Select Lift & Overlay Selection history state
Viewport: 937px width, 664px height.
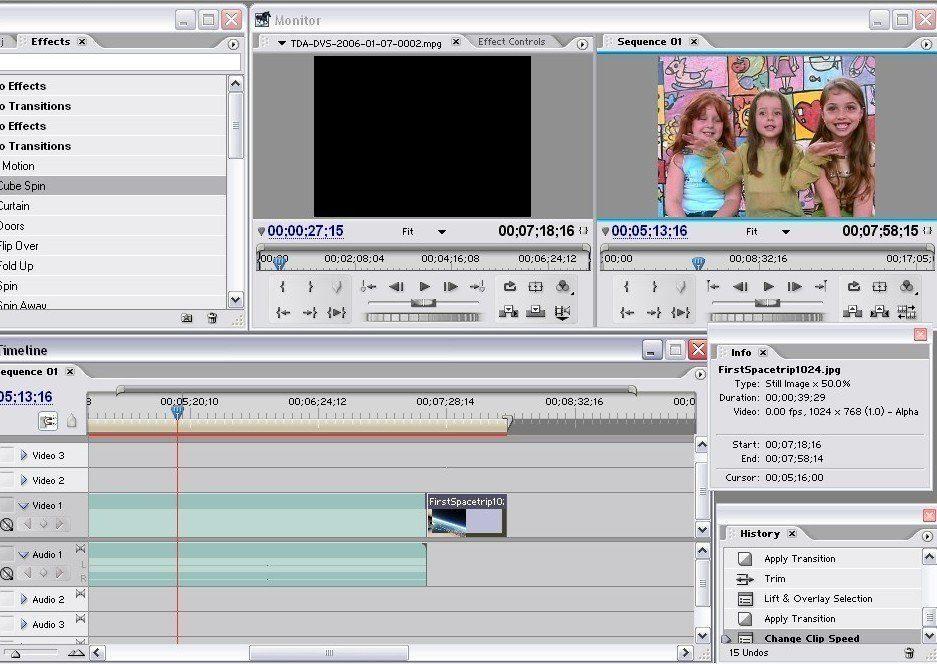click(x=817, y=599)
